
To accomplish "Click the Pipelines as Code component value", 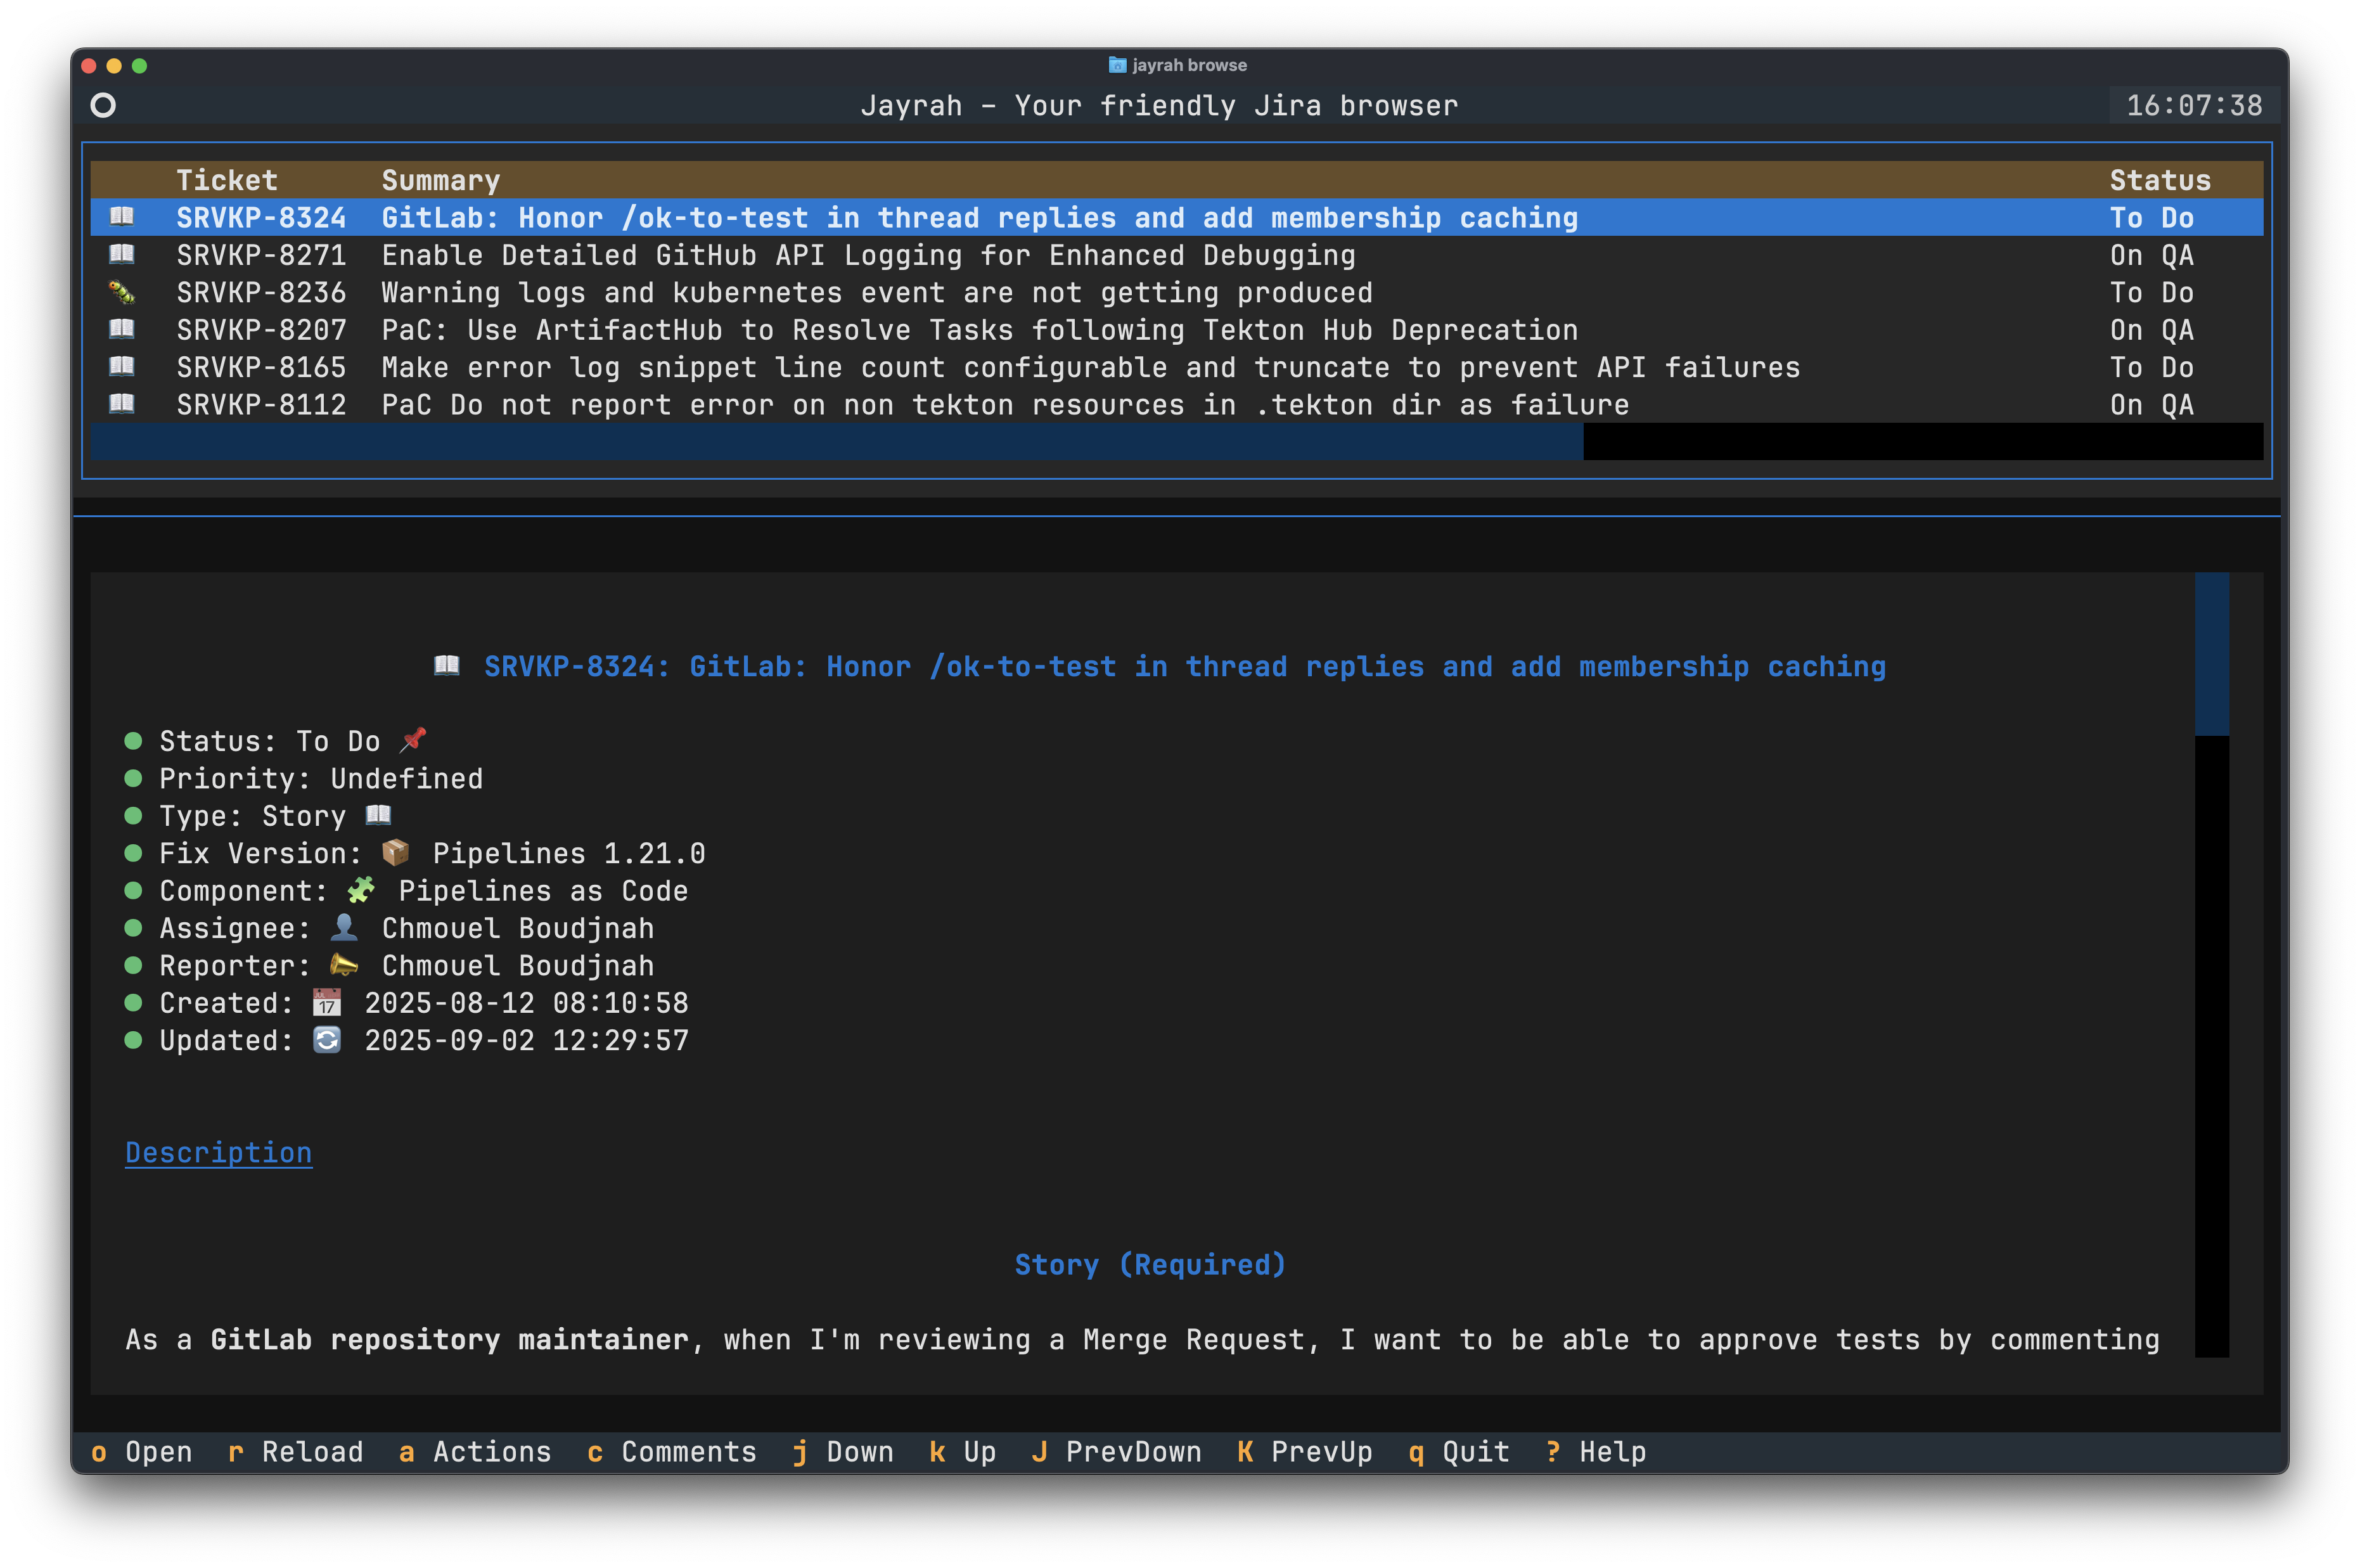I will tap(543, 890).
